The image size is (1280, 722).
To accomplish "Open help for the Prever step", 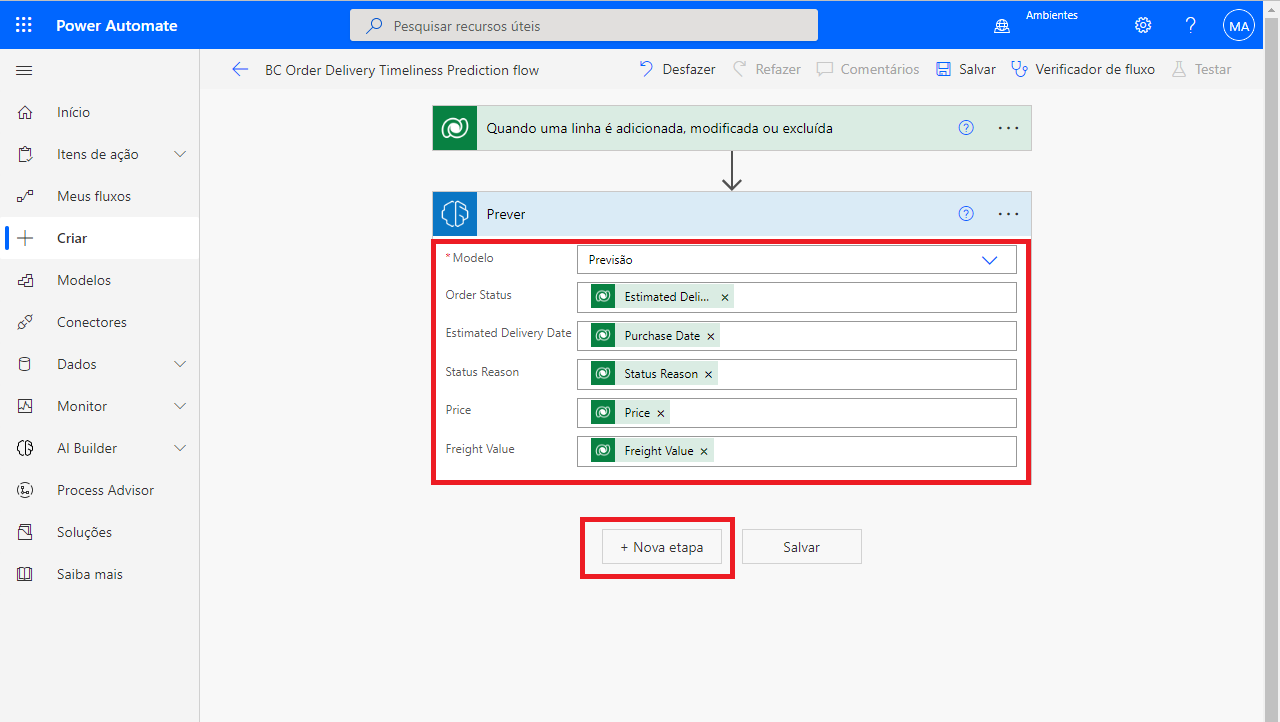I will coord(966,214).
